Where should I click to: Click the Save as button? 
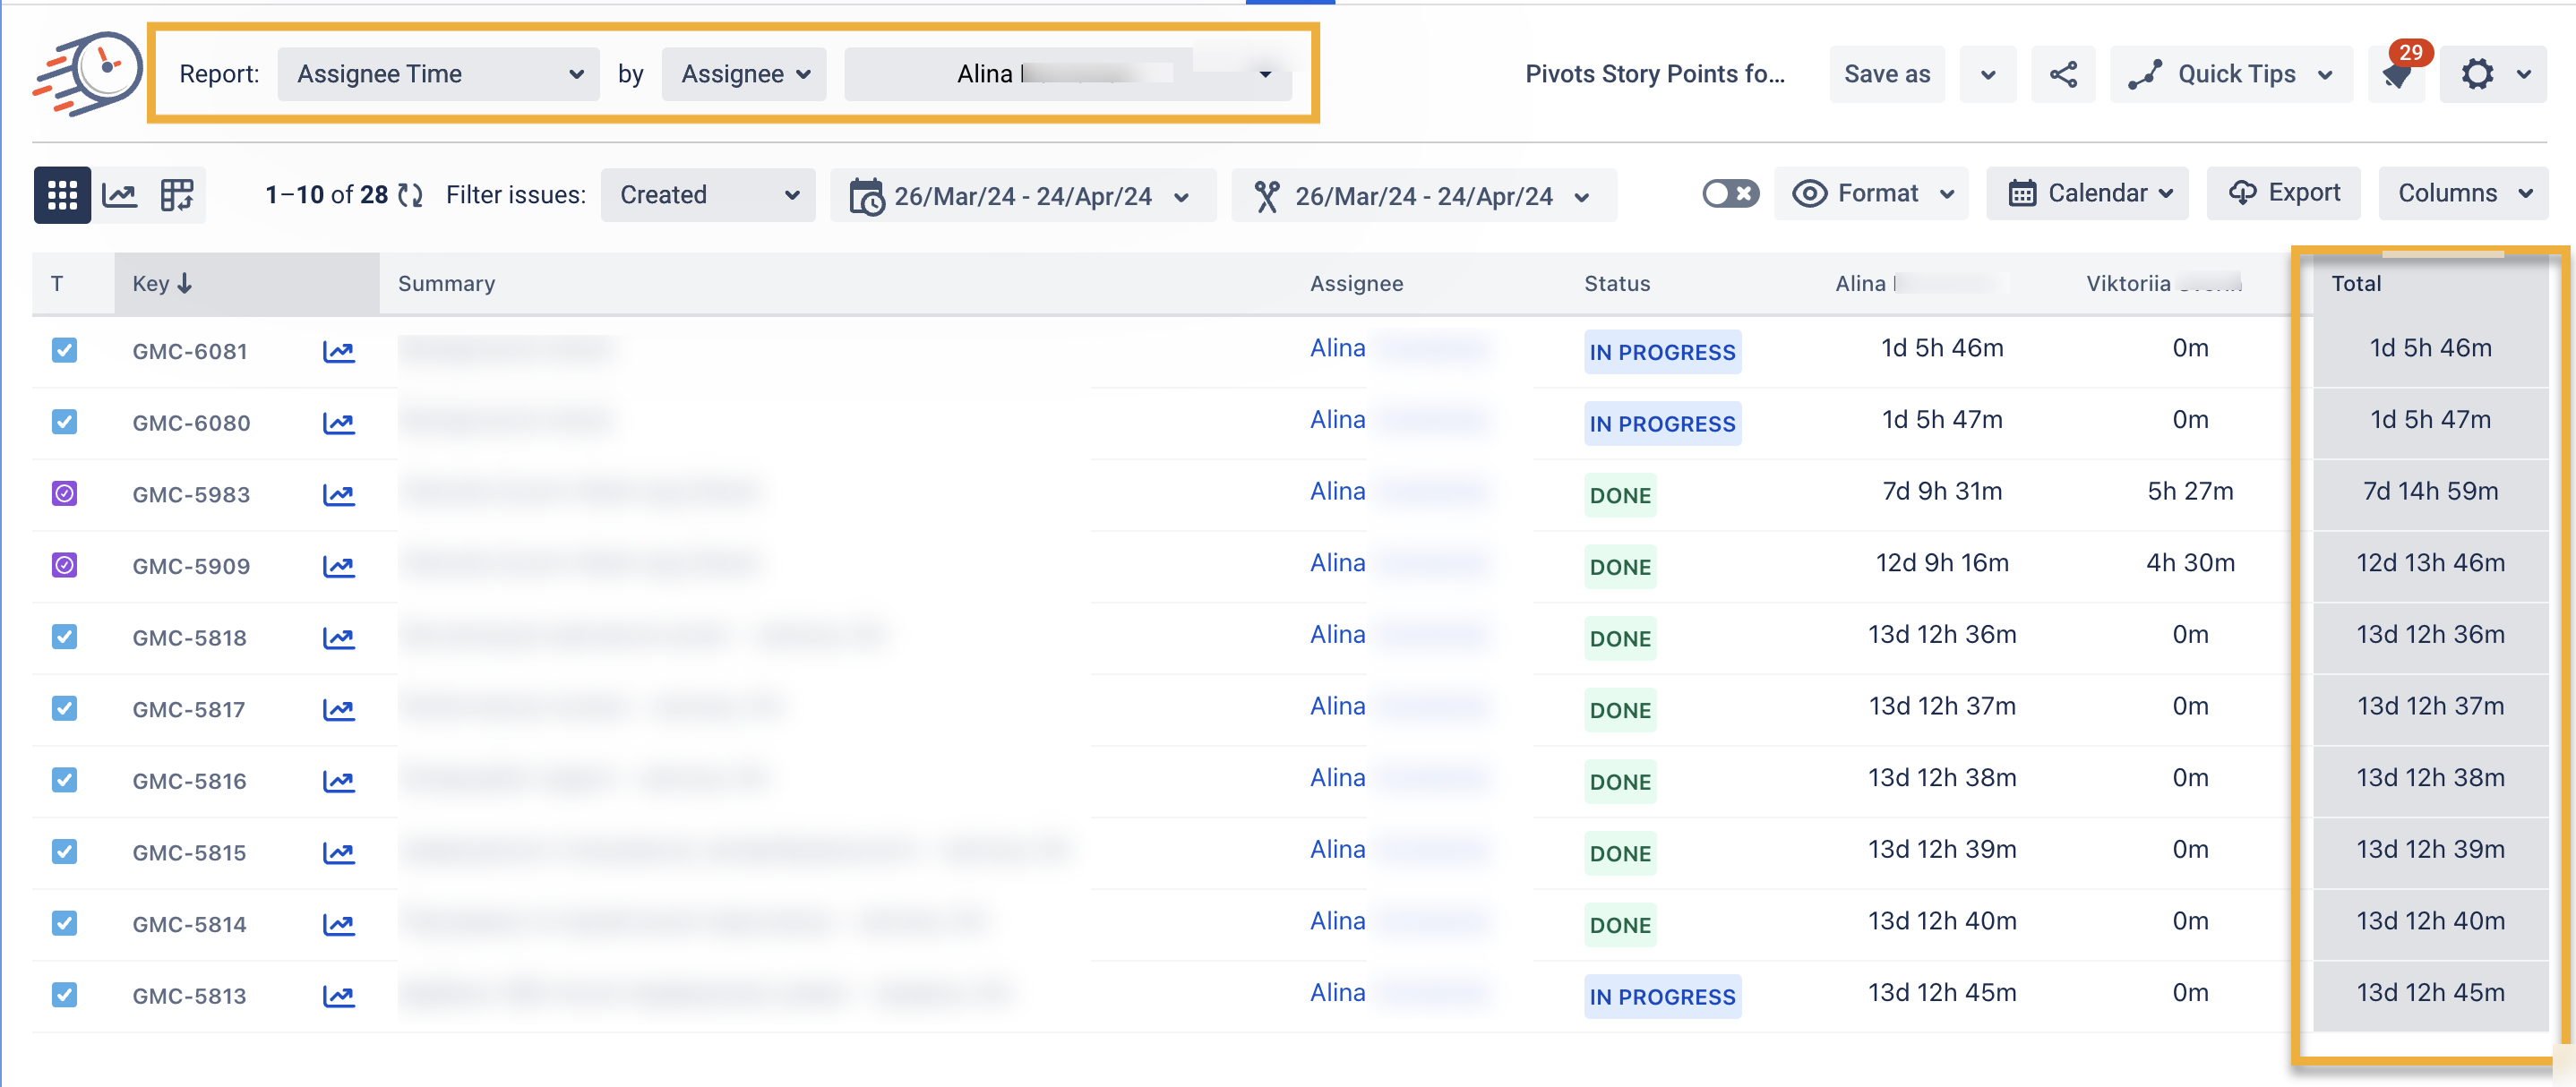[1886, 73]
